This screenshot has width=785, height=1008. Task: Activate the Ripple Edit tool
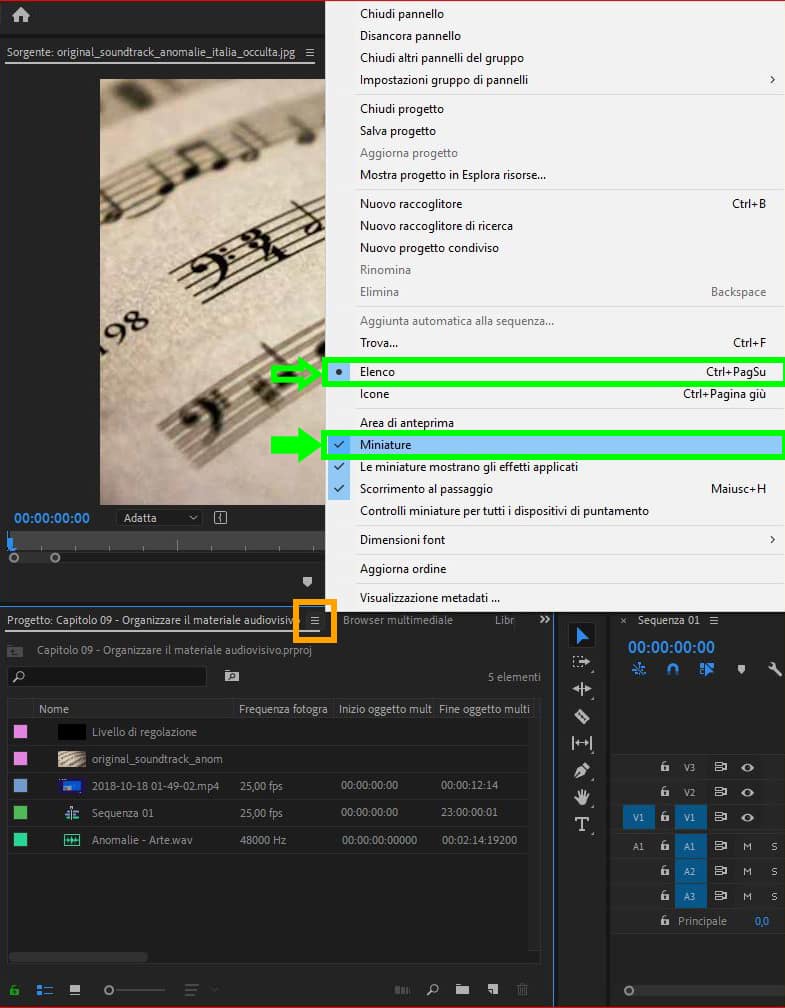point(582,689)
